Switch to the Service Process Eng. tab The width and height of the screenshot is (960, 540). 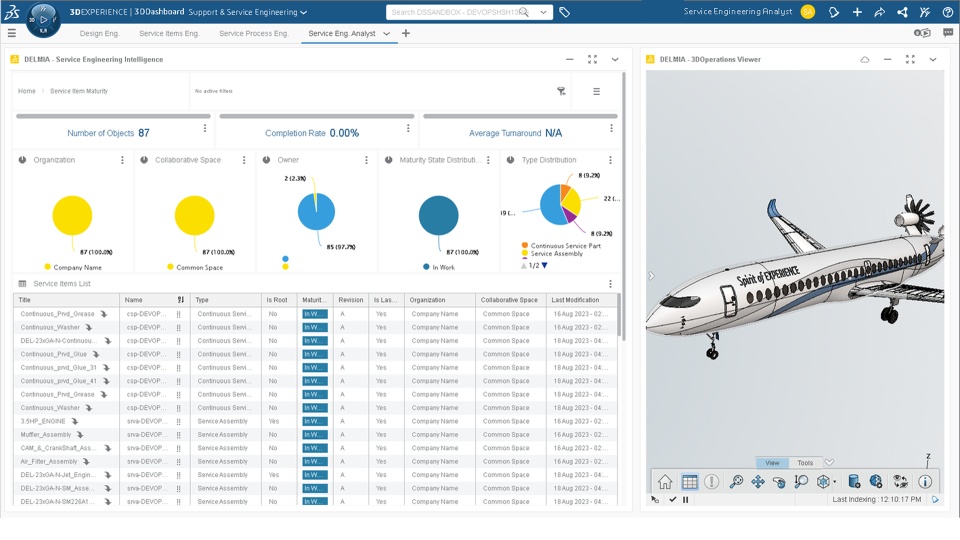point(254,34)
